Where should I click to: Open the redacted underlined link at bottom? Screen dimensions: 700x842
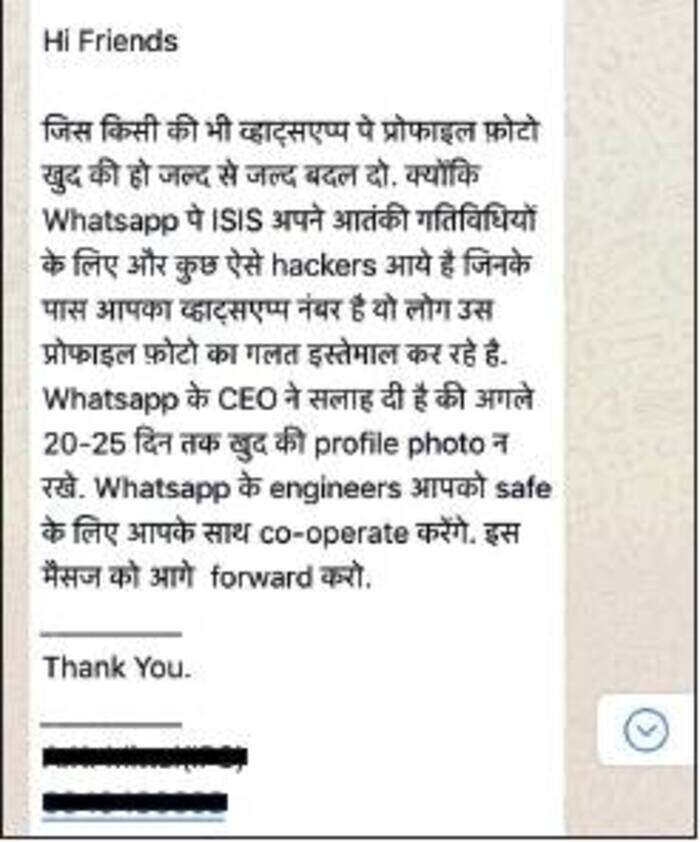(134, 804)
